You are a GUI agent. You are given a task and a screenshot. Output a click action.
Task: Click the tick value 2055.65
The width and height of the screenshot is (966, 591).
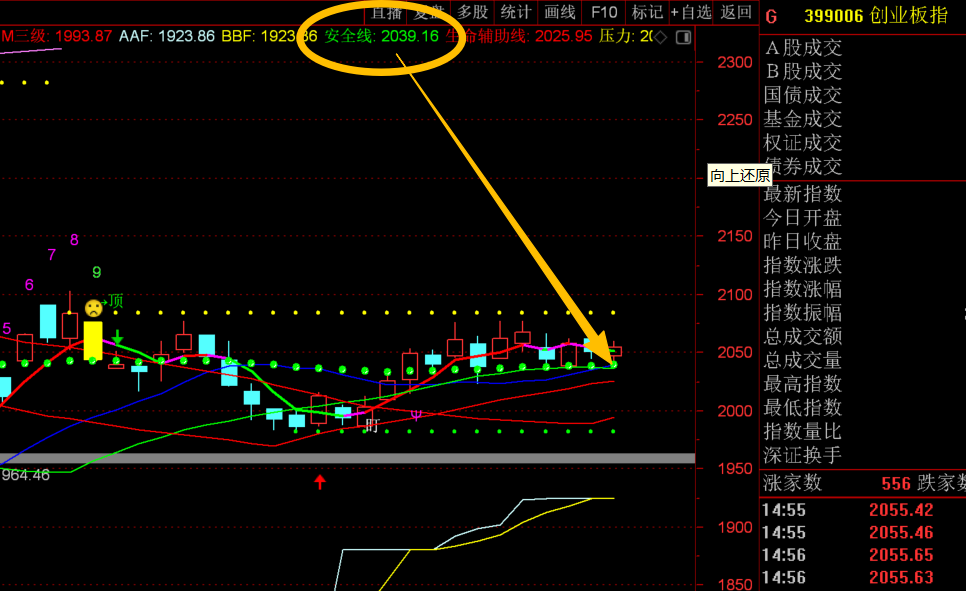click(x=901, y=555)
